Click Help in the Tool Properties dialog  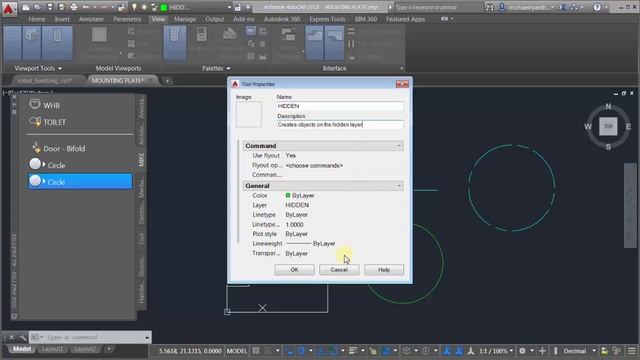[x=384, y=269]
